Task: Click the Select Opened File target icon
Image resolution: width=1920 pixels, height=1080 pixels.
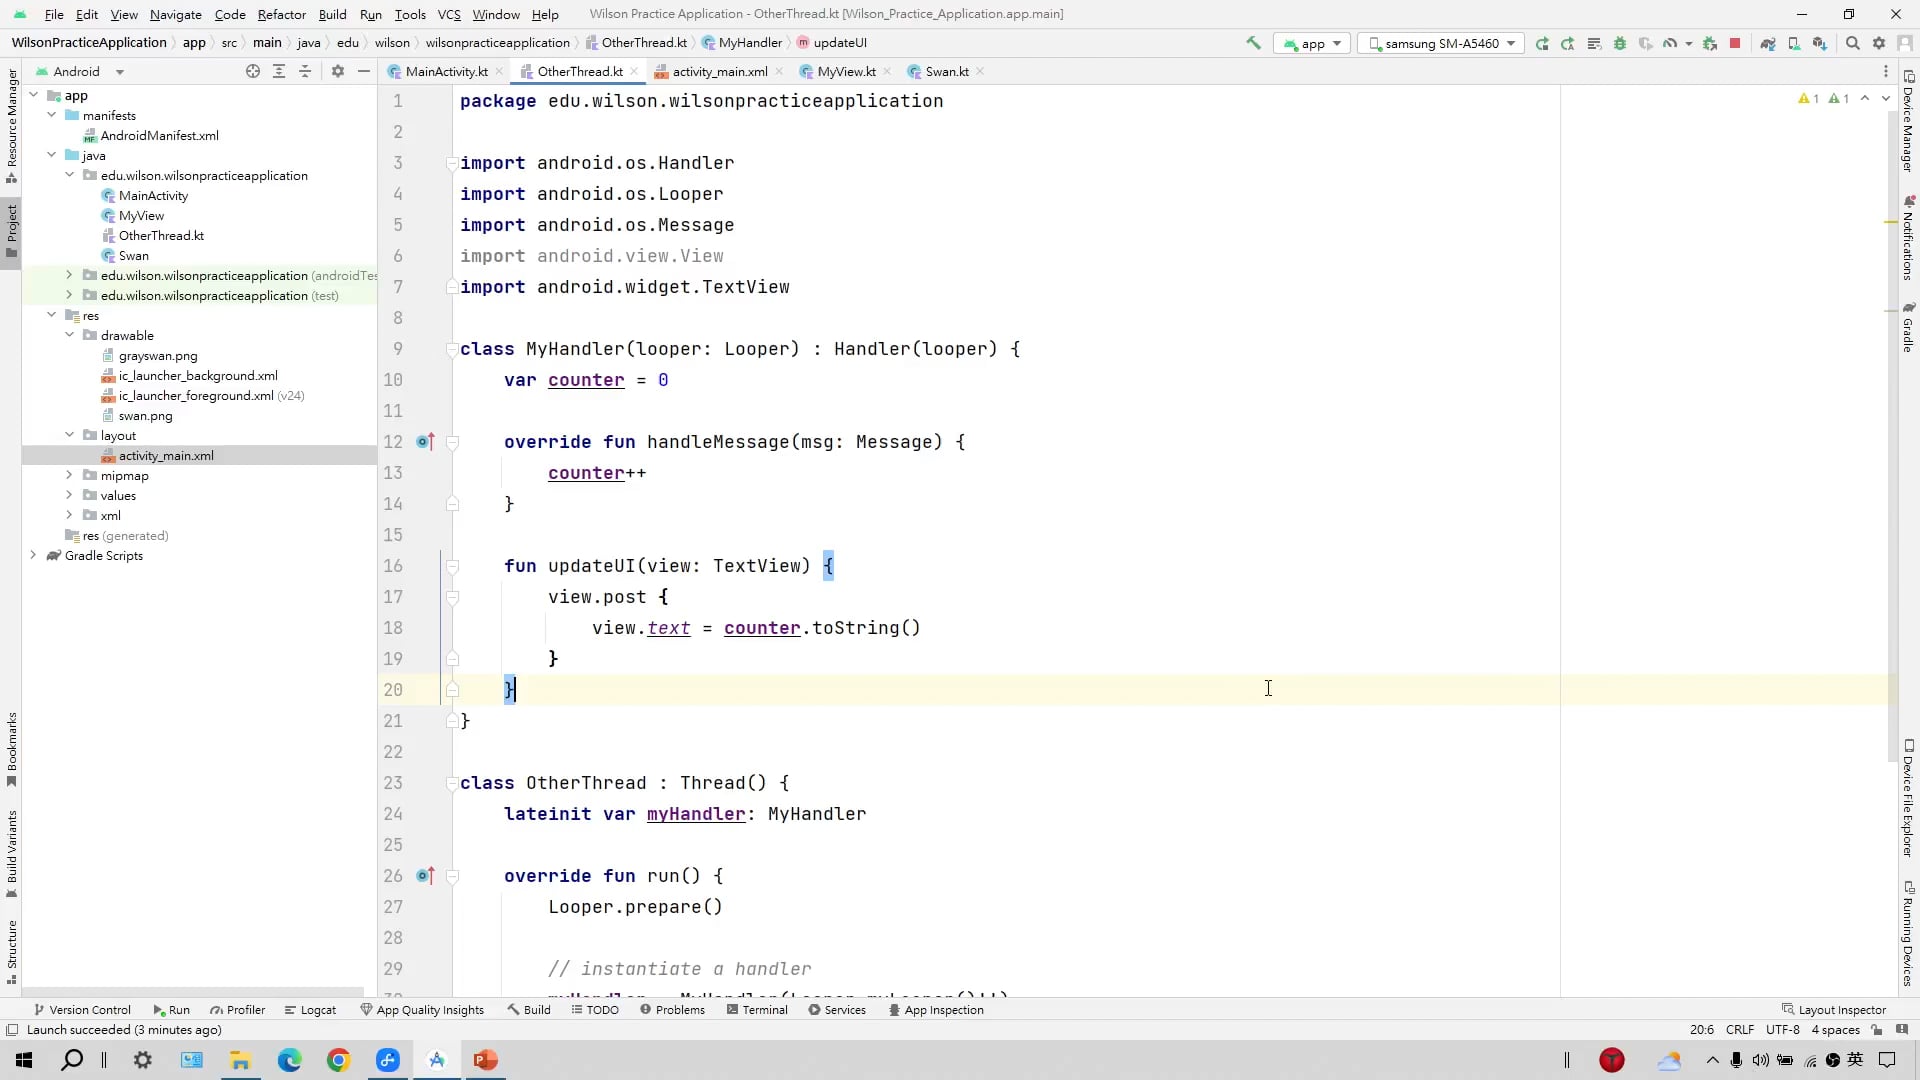Action: 253,71
